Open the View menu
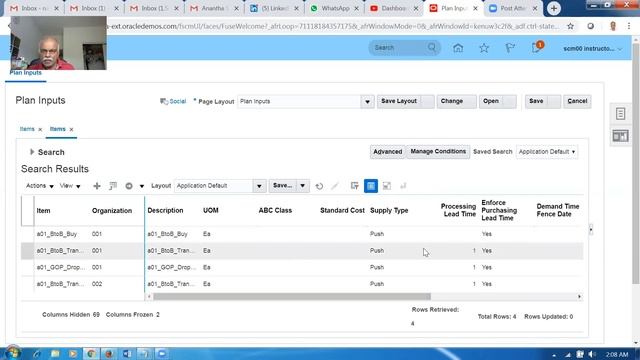 pyautogui.click(x=70, y=186)
